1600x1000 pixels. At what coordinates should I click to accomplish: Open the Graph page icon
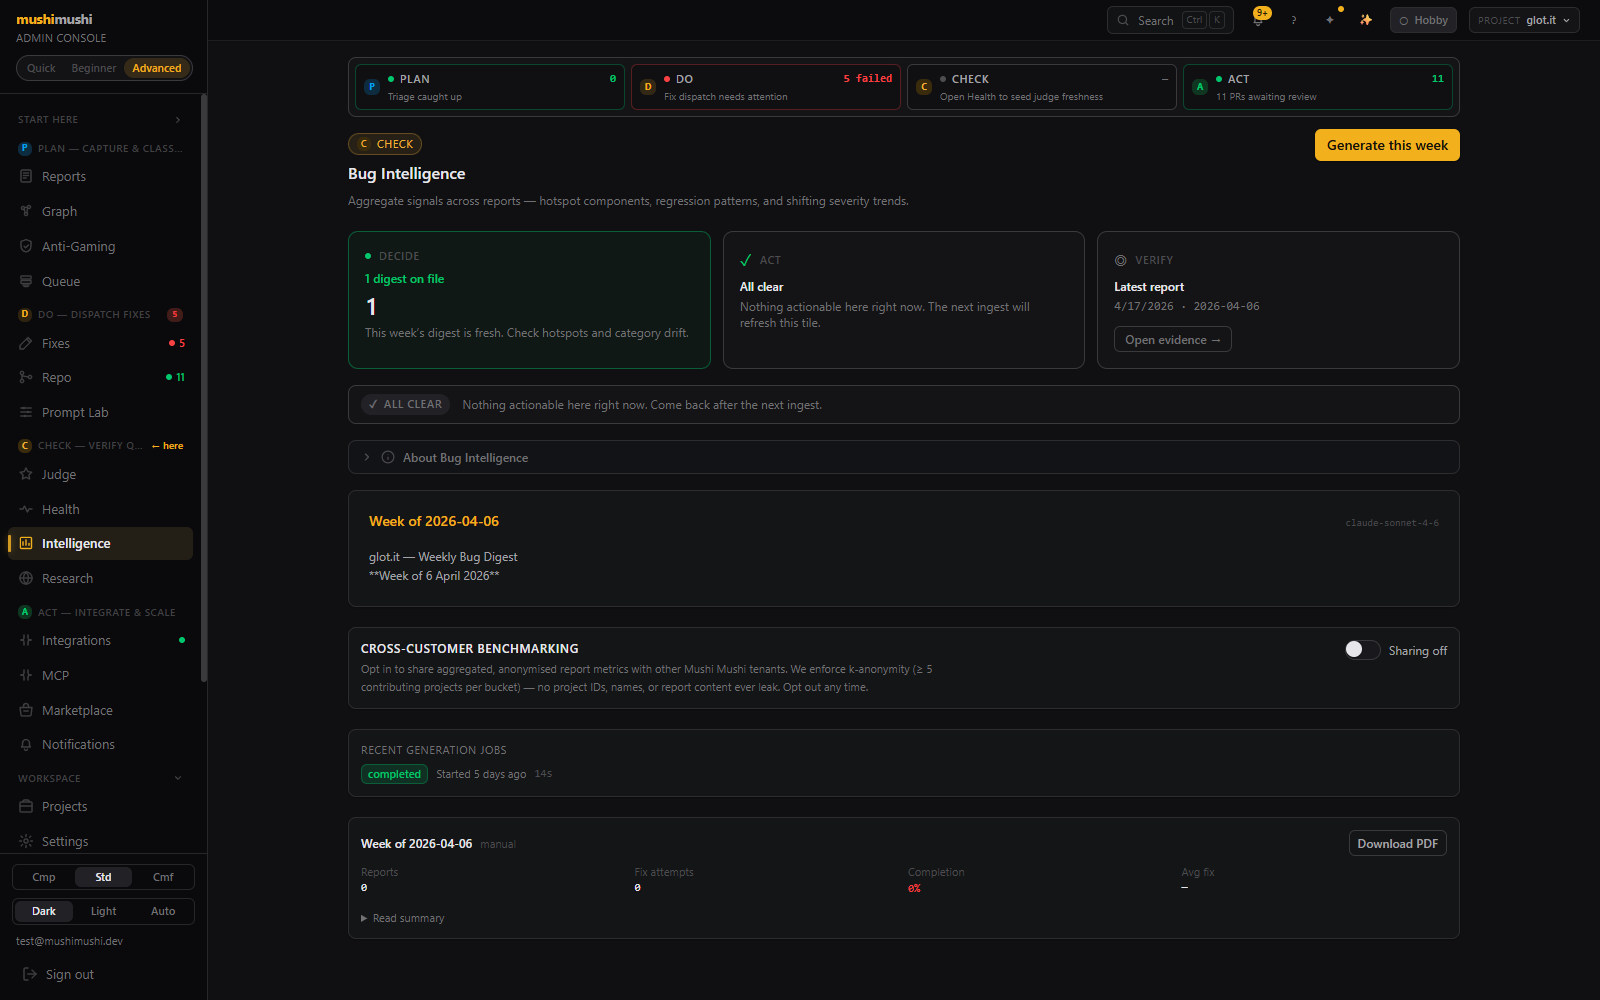tap(26, 211)
